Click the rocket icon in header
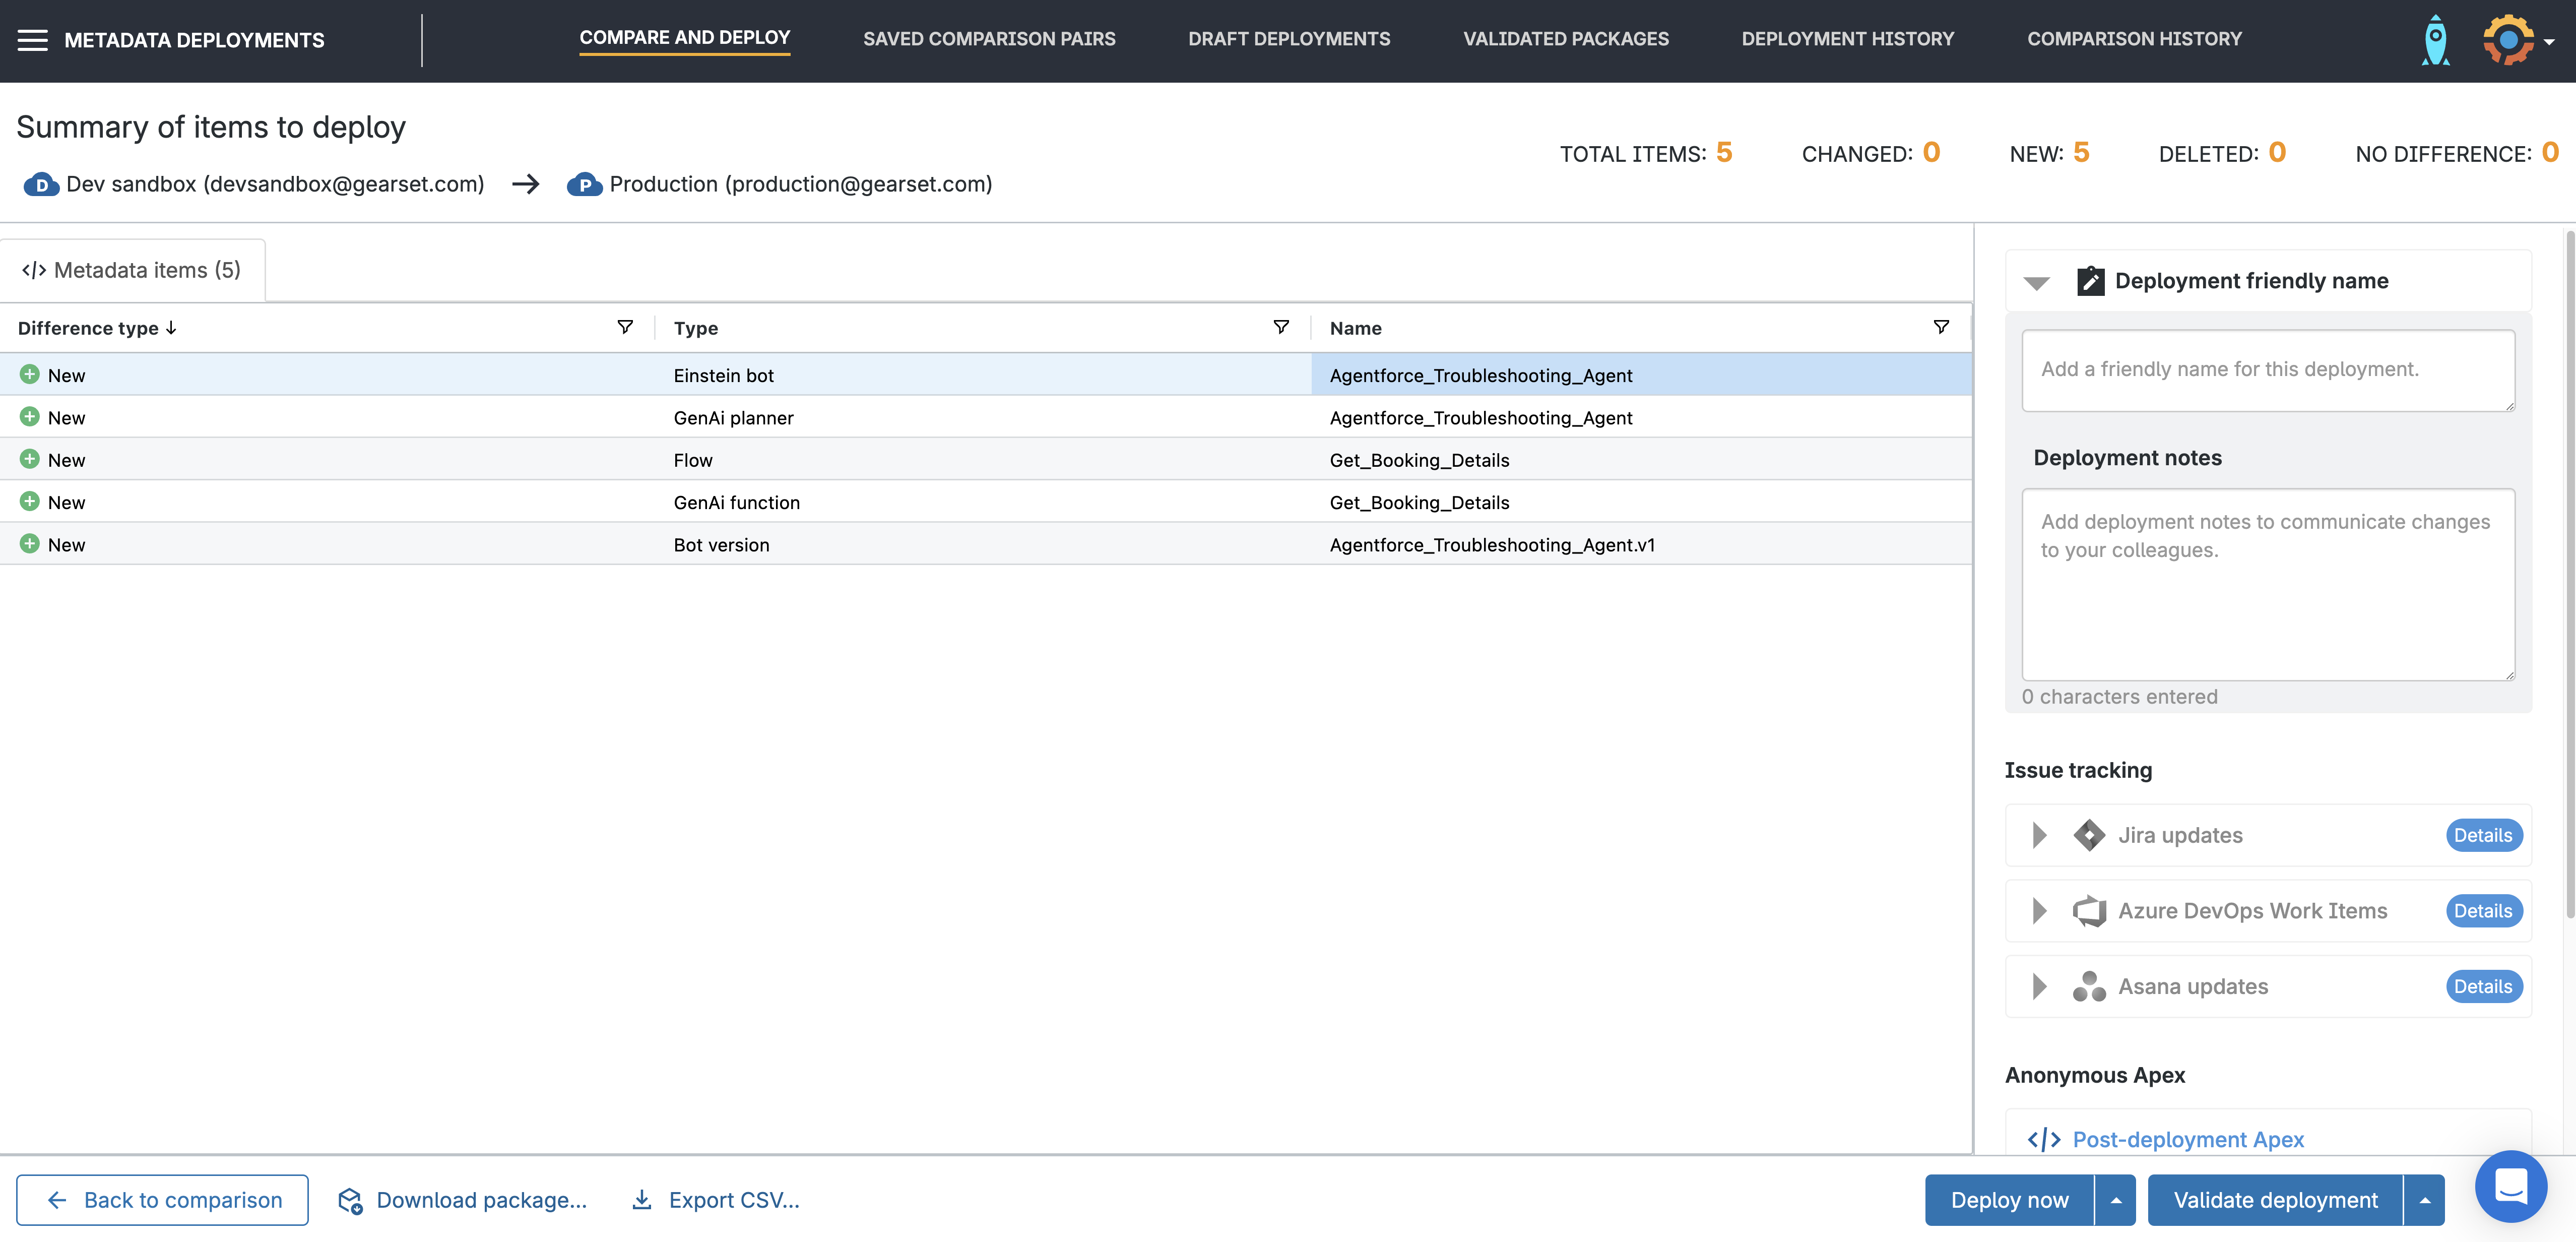2576x1242 pixels. [x=2435, y=40]
